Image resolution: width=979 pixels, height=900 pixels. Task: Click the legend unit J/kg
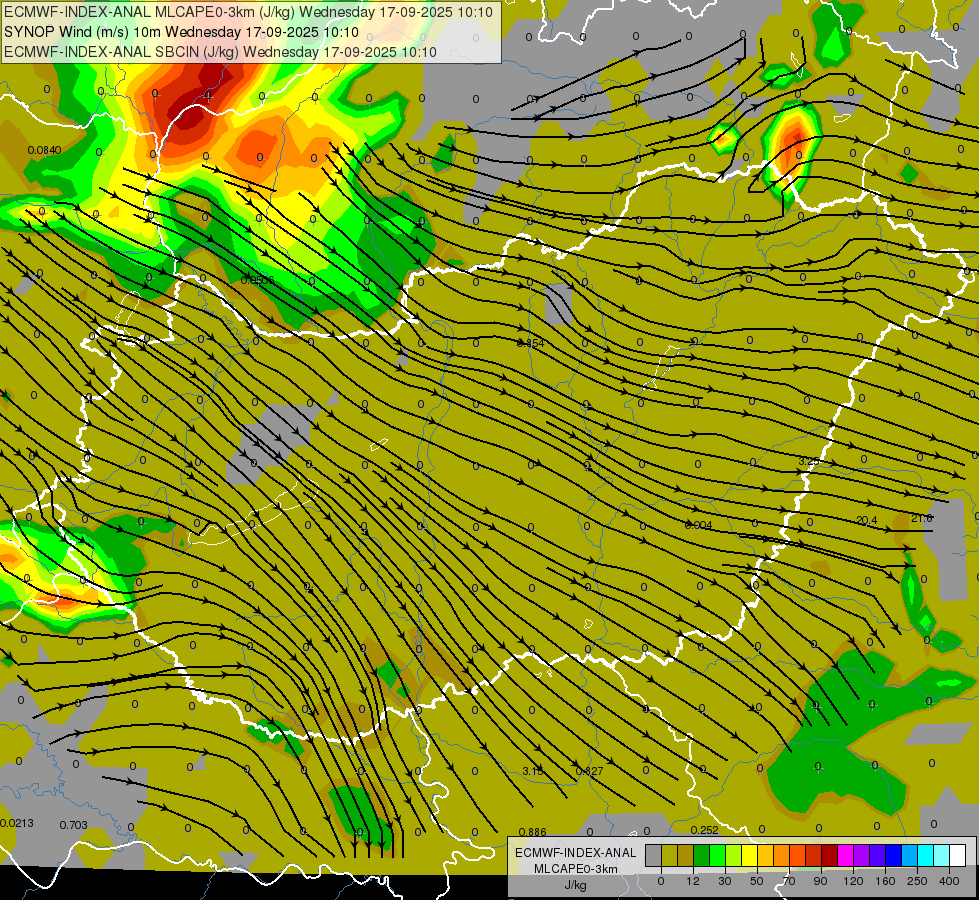(575, 885)
